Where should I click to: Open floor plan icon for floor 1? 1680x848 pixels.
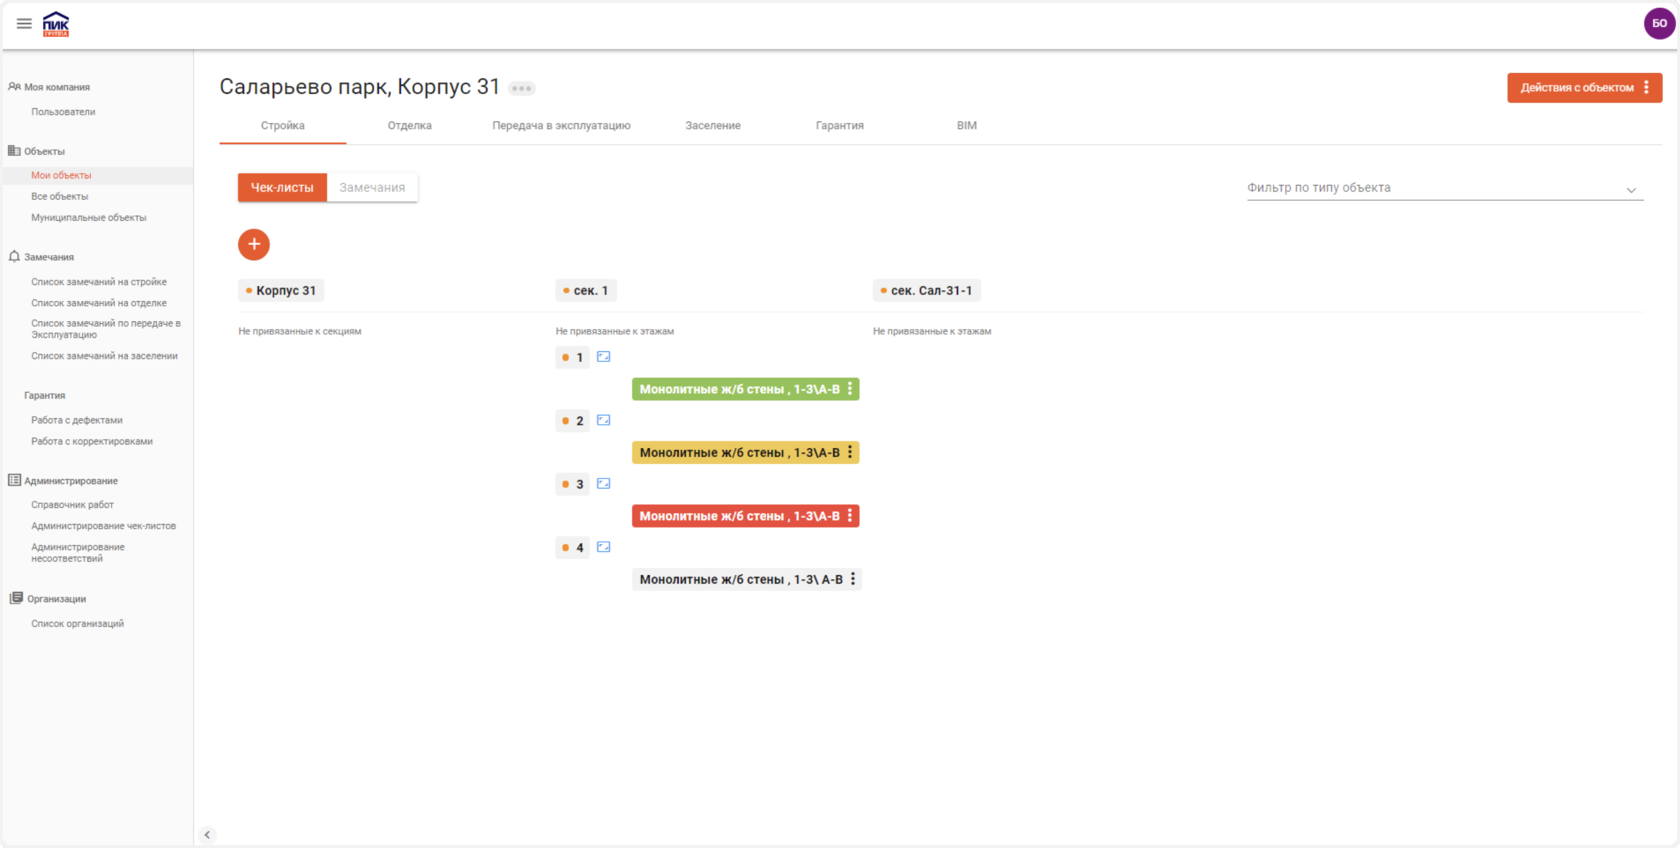point(604,357)
